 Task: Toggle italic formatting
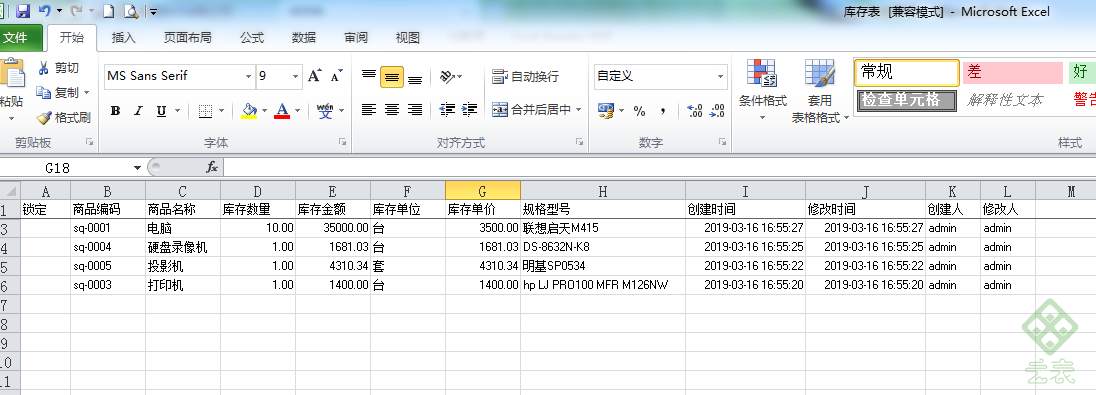pyautogui.click(x=138, y=110)
